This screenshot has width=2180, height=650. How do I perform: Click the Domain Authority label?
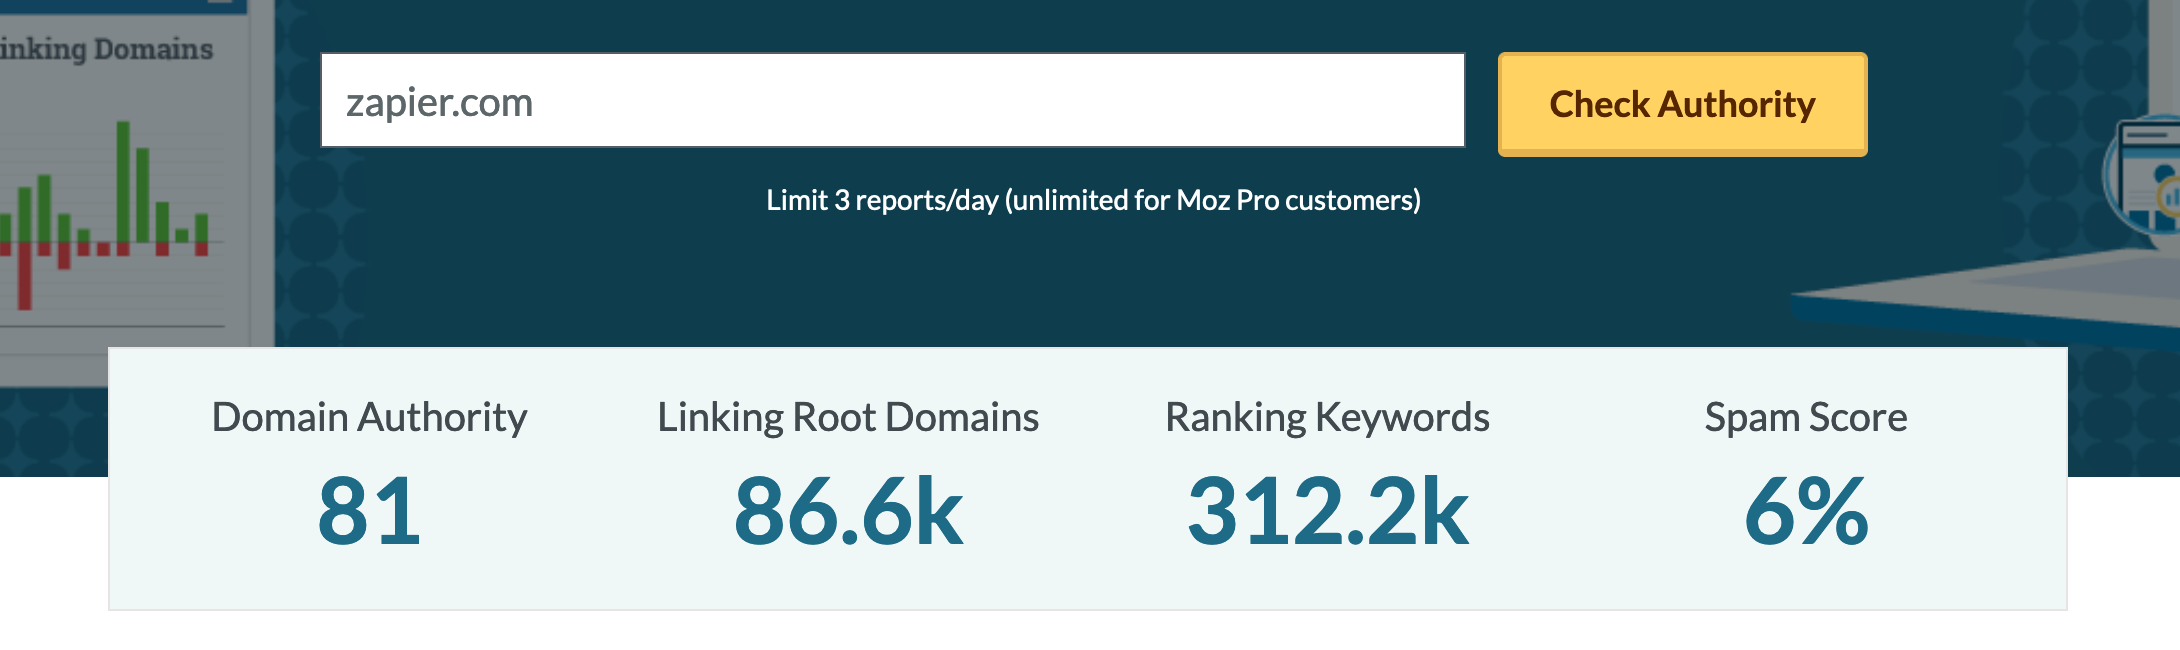(x=369, y=417)
